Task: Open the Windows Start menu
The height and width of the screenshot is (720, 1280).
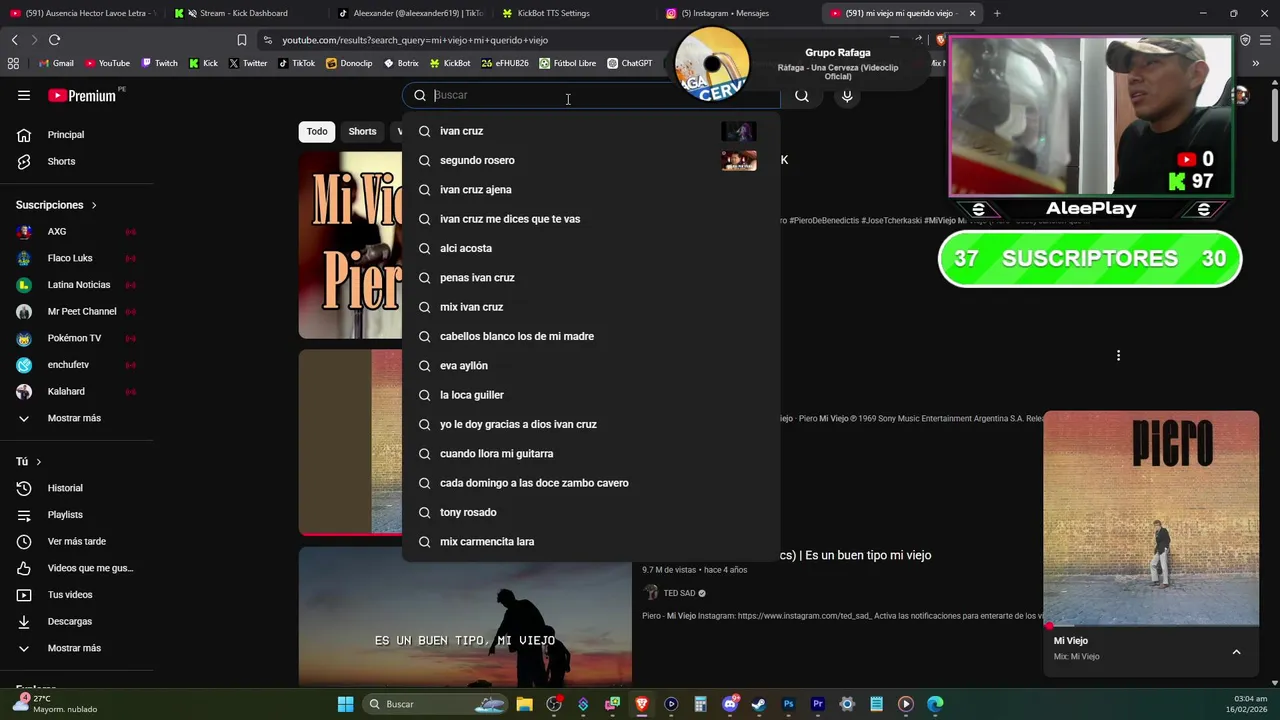Action: coord(345,704)
